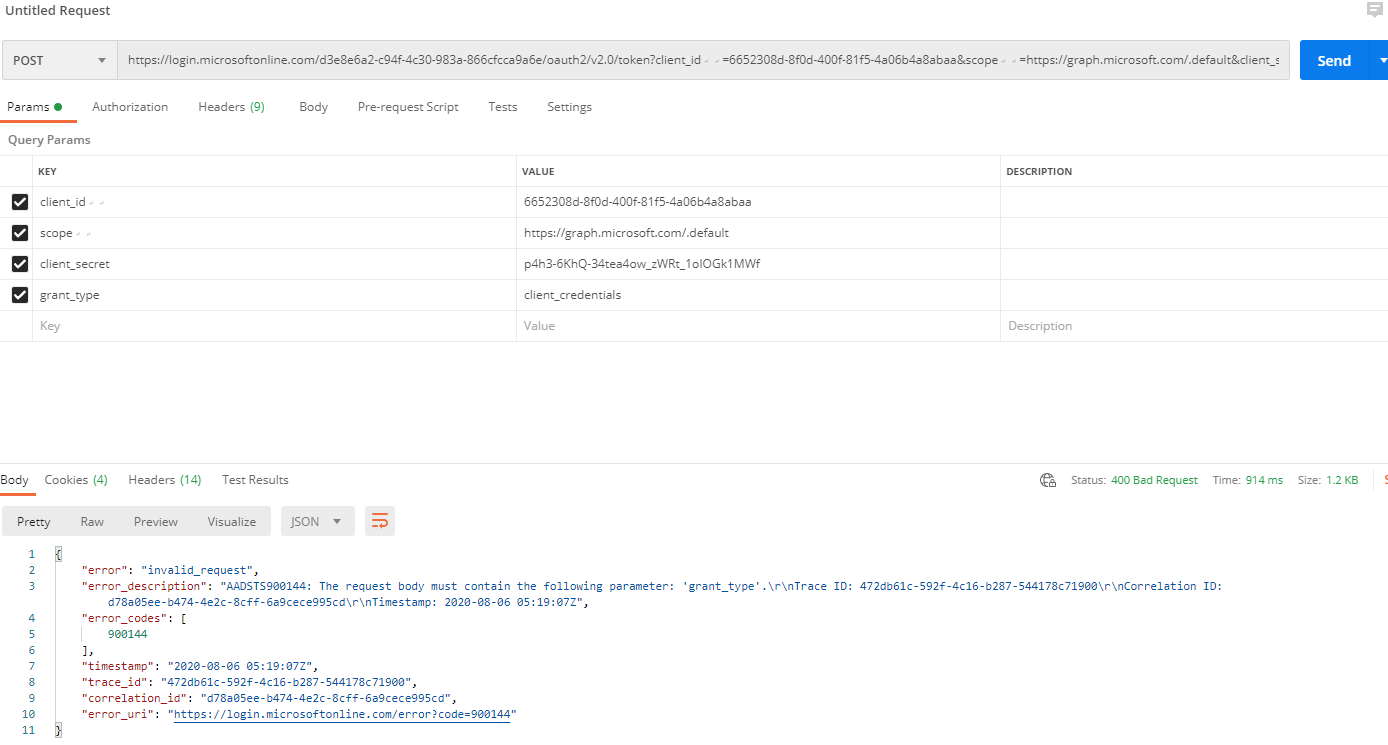Screen dimensions: 1388x745
Task: Click the "correlation_id" key on line 9
Action: (x=134, y=698)
